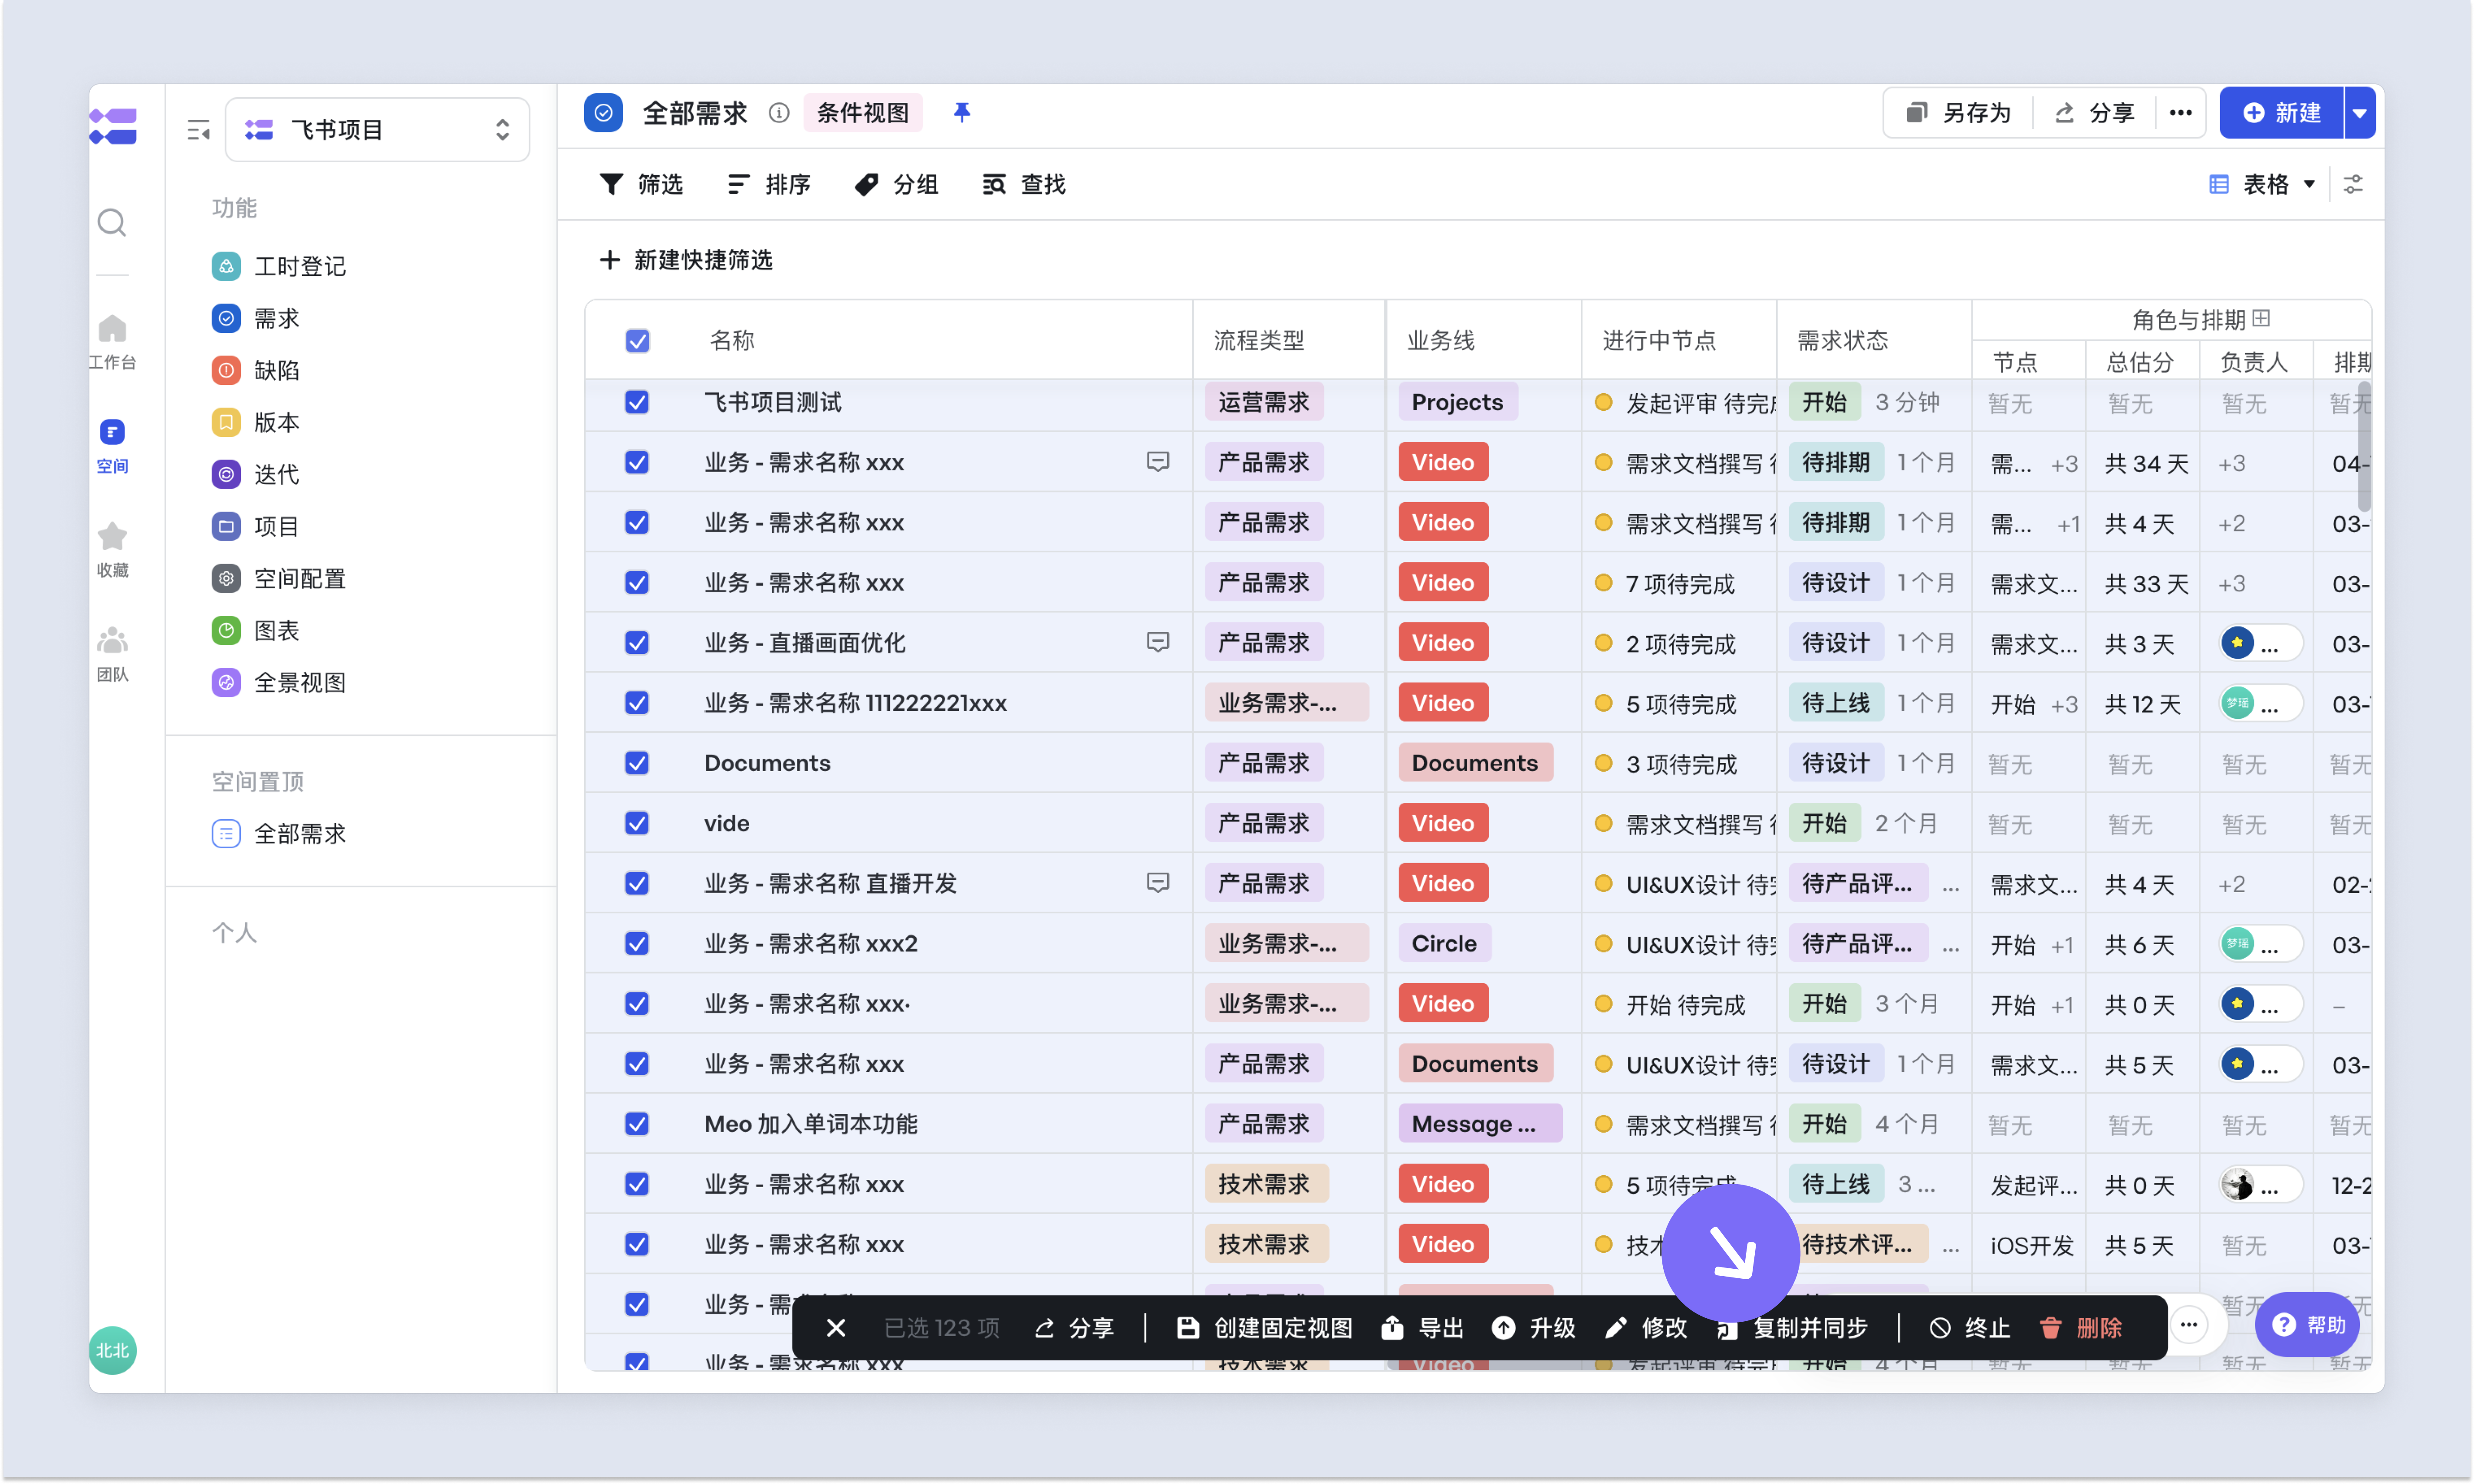Viewport: 2474px width, 1484px height.
Task: Uncheck the 飞书项目测试 row checkbox
Action: coord(637,402)
